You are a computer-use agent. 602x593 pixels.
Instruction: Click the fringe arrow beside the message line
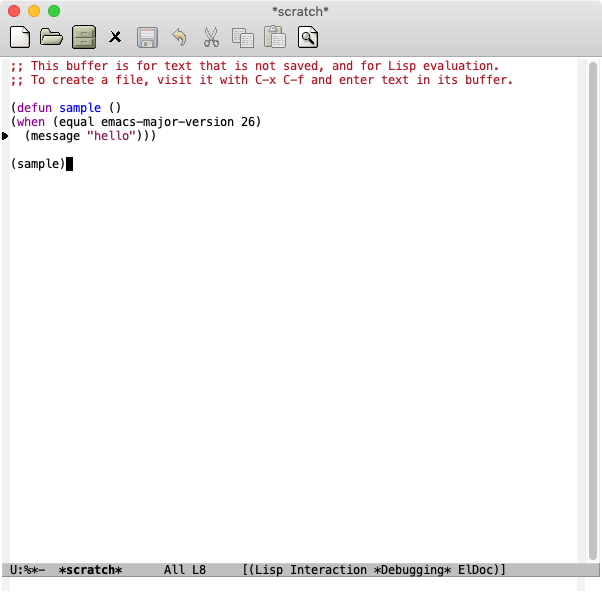tap(5, 136)
